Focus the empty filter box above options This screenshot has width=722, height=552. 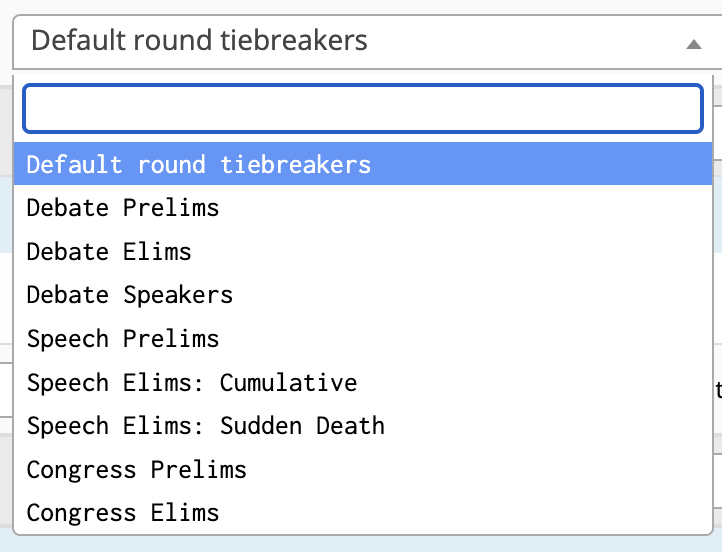click(362, 109)
